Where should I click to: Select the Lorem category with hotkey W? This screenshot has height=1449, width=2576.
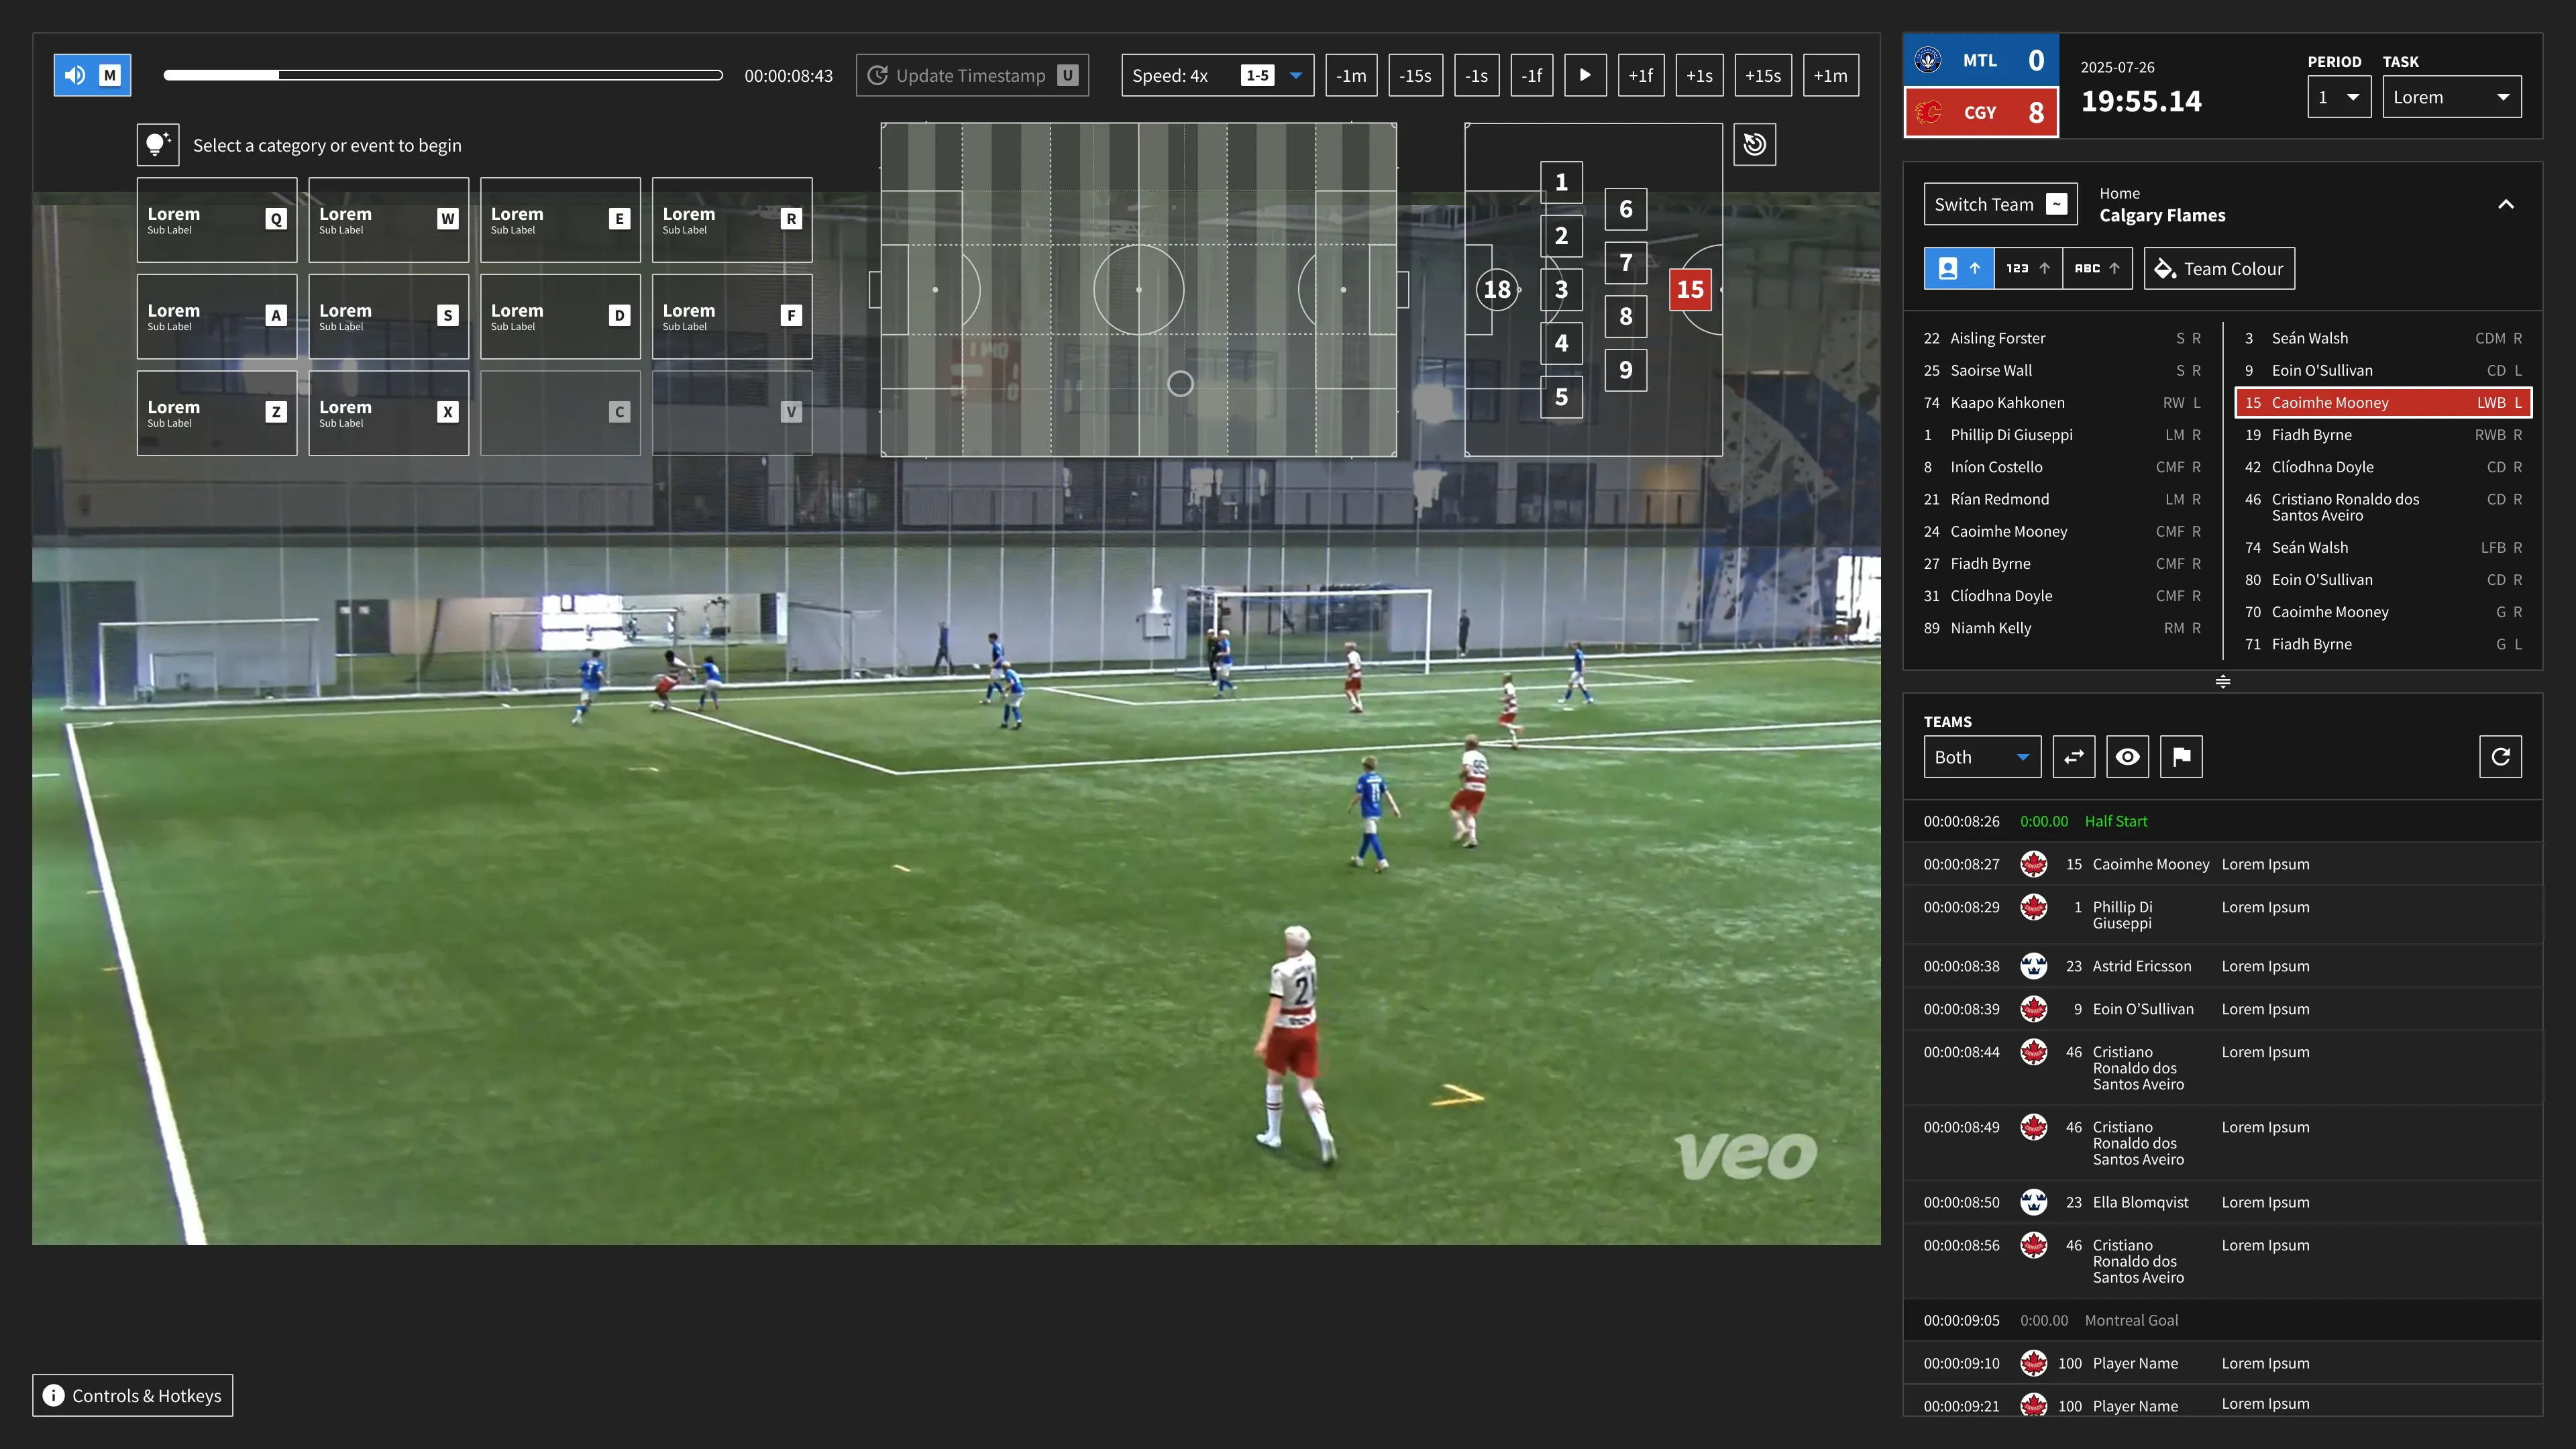click(x=389, y=220)
